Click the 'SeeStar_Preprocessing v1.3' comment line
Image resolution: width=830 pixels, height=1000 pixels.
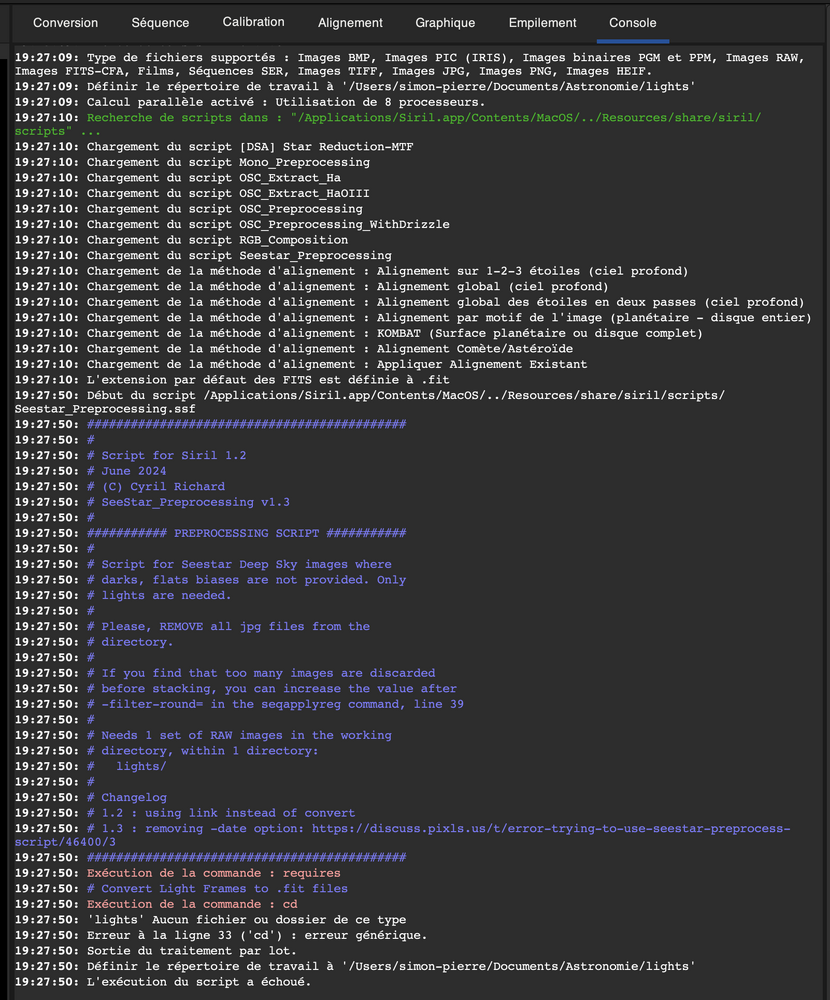[195, 502]
